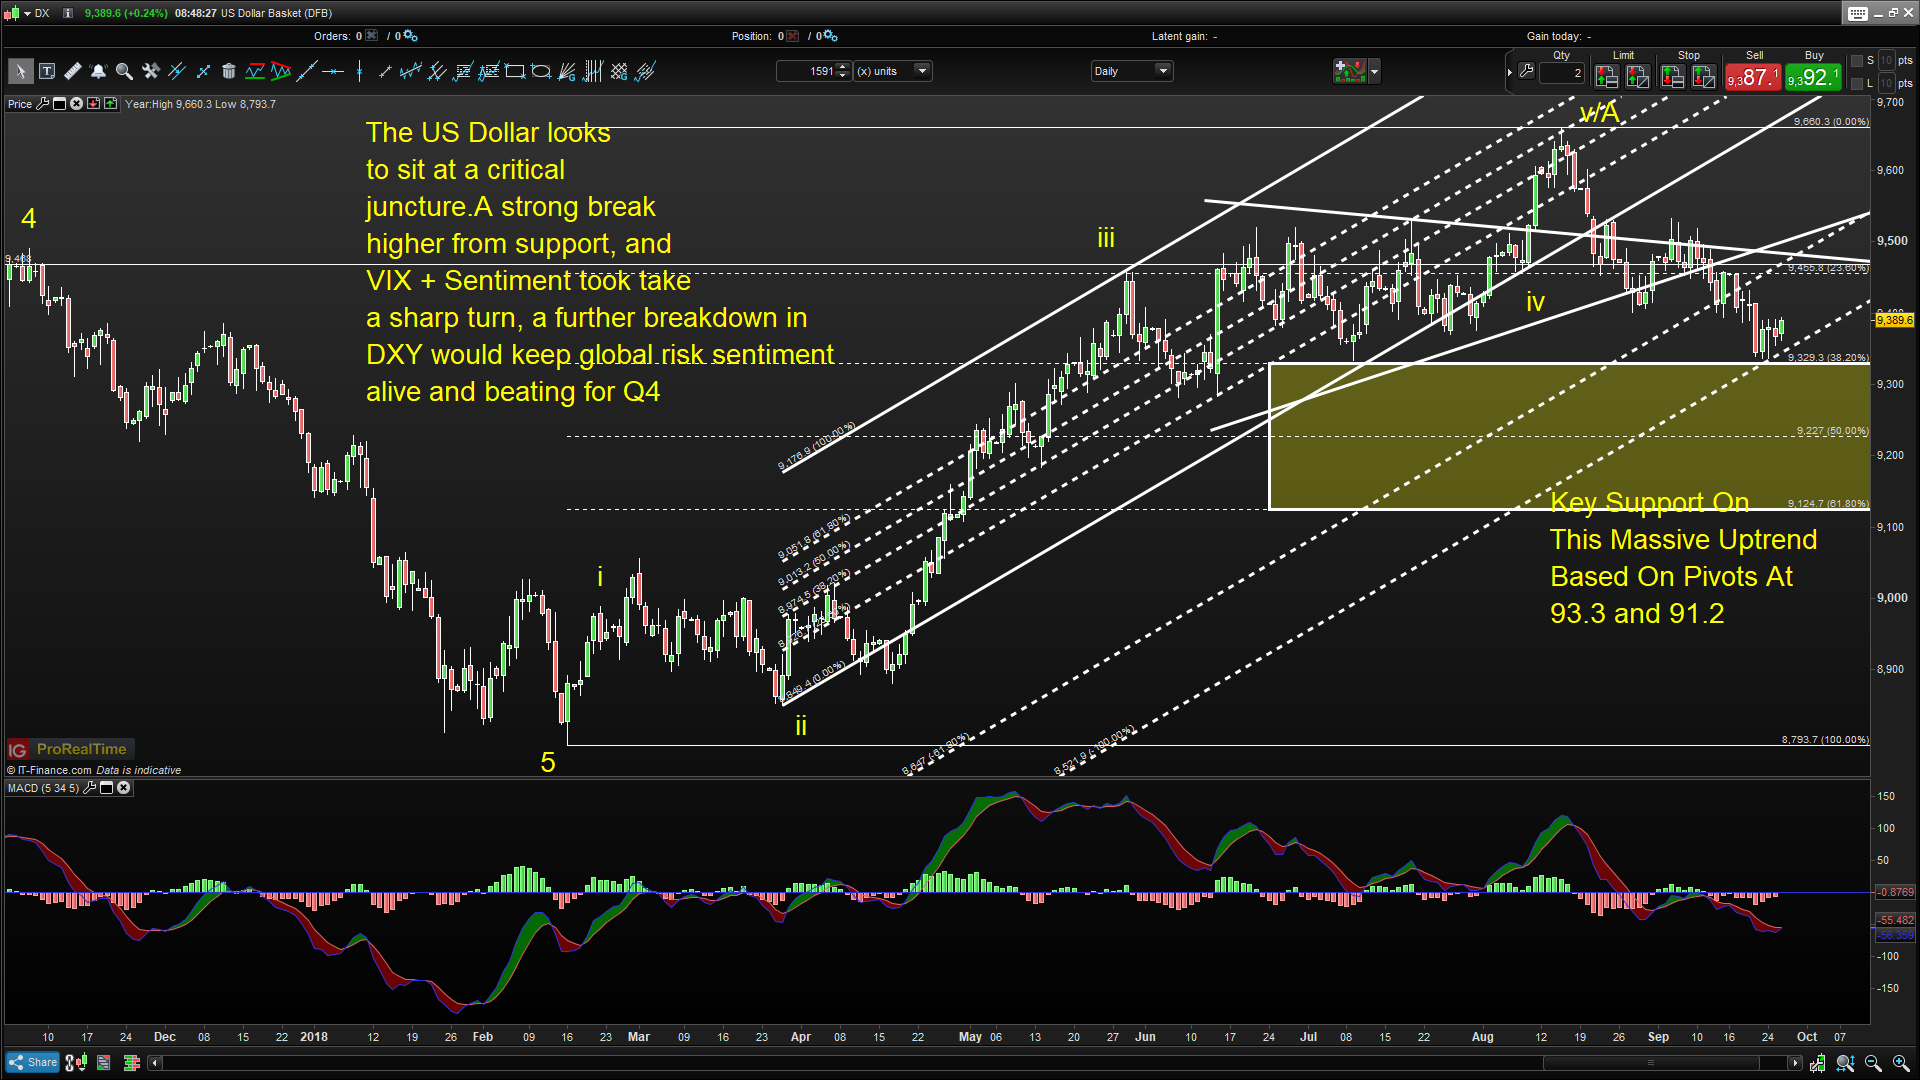The height and width of the screenshot is (1080, 1920).
Task: Open Price panel wrench settings
Action: coord(42,104)
